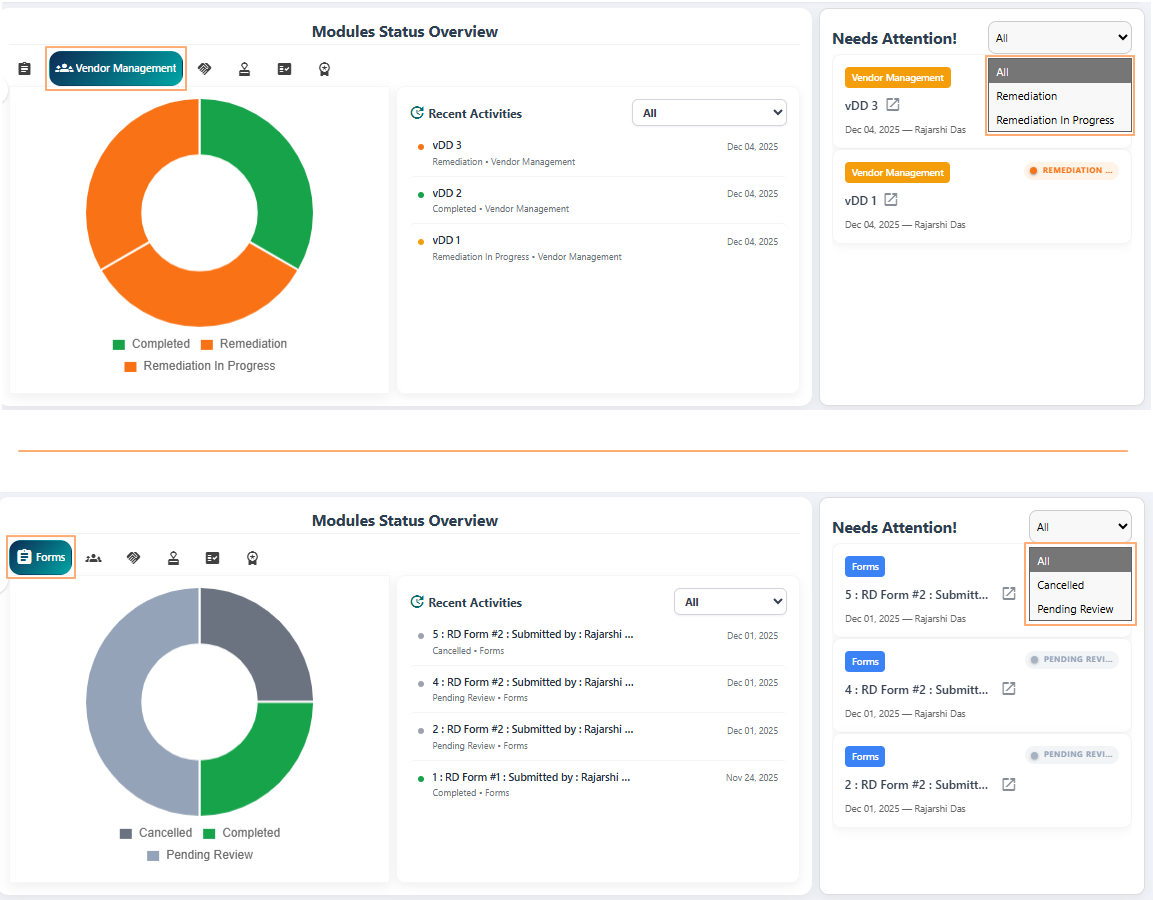
Task: Open 1 : RD Form #1 activity entry
Action: coord(531,777)
